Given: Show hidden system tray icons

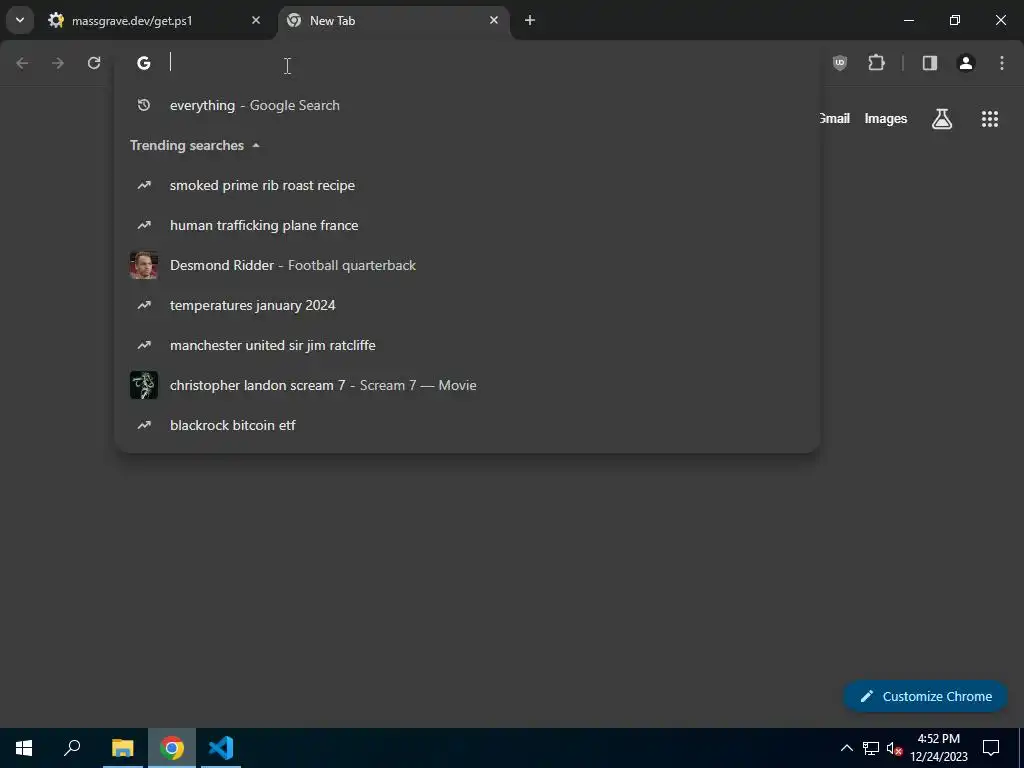Looking at the screenshot, I should [846, 748].
